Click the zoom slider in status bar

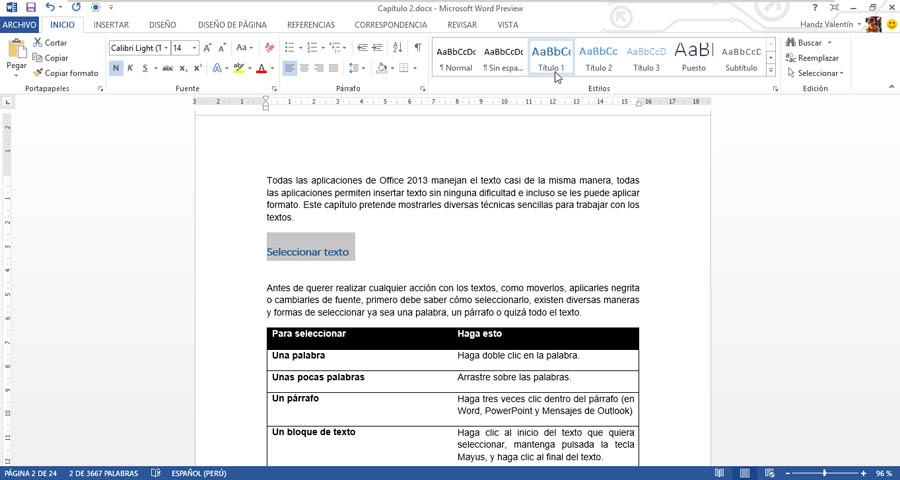tap(824, 473)
